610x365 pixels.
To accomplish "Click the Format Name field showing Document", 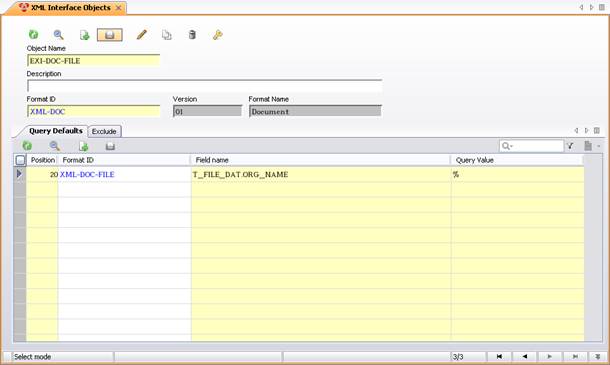I will click(315, 111).
